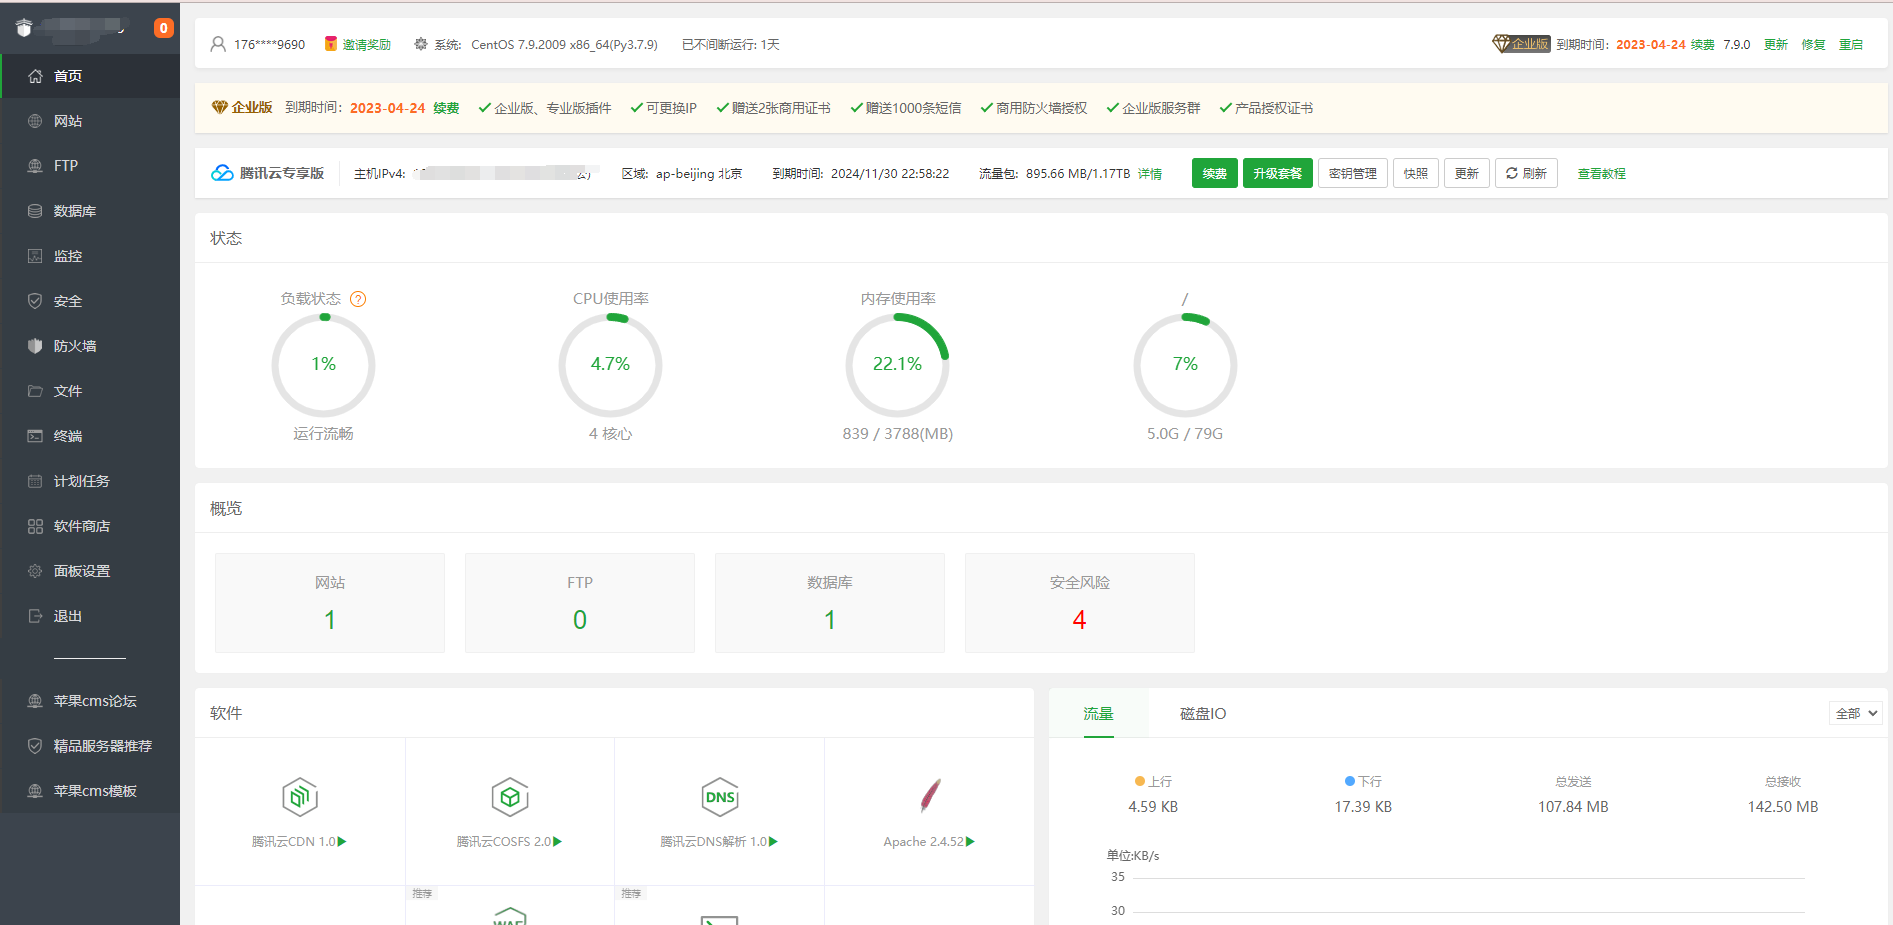
Task: Open the 查看教程 tutorial link
Action: pos(1601,174)
